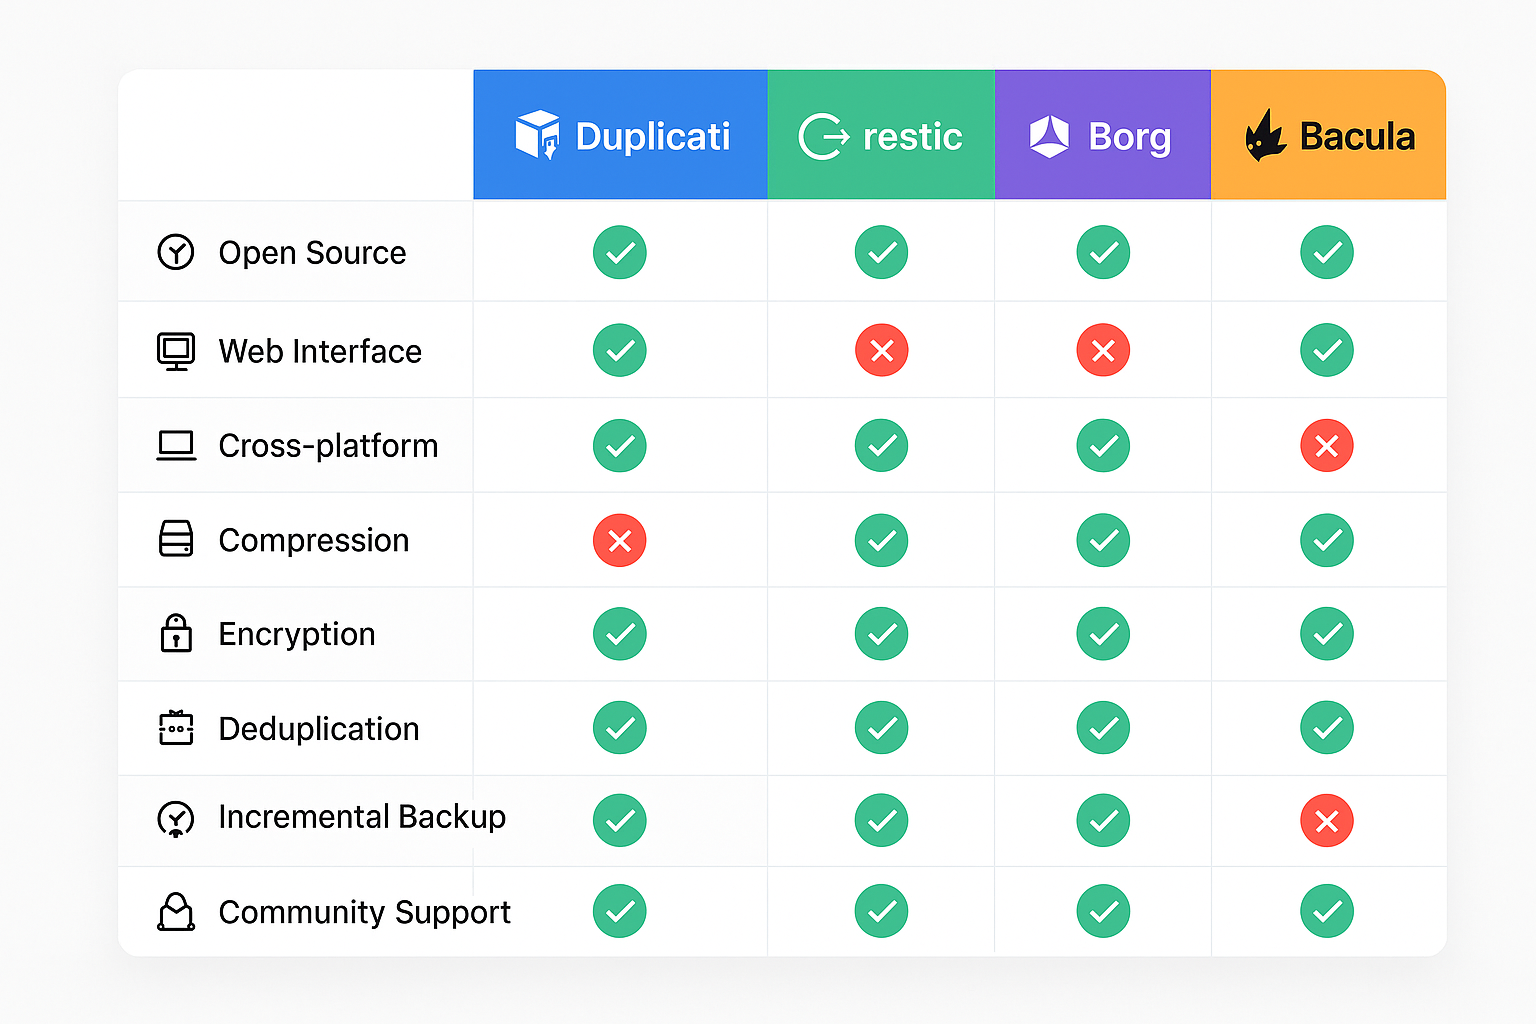Click restic's Community Support checkmark
The height and width of the screenshot is (1024, 1536).
[x=882, y=911]
